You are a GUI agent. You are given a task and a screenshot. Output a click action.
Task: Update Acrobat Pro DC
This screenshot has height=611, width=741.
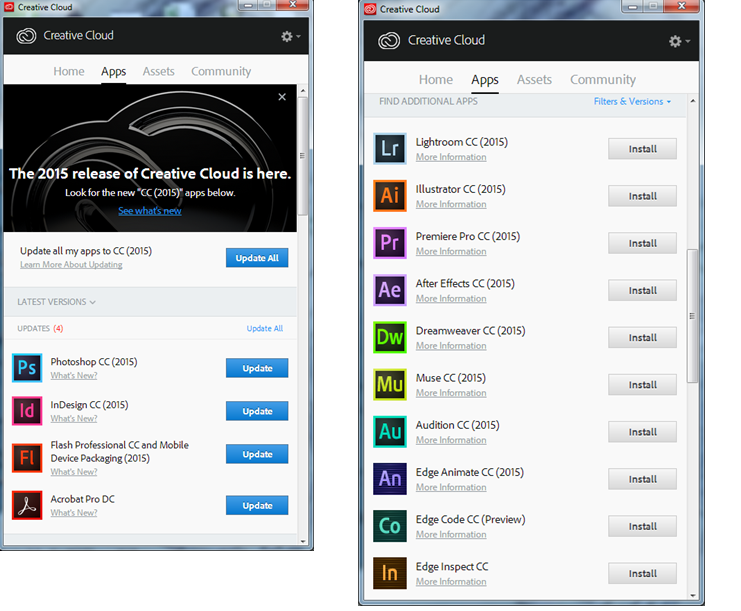pyautogui.click(x=257, y=506)
